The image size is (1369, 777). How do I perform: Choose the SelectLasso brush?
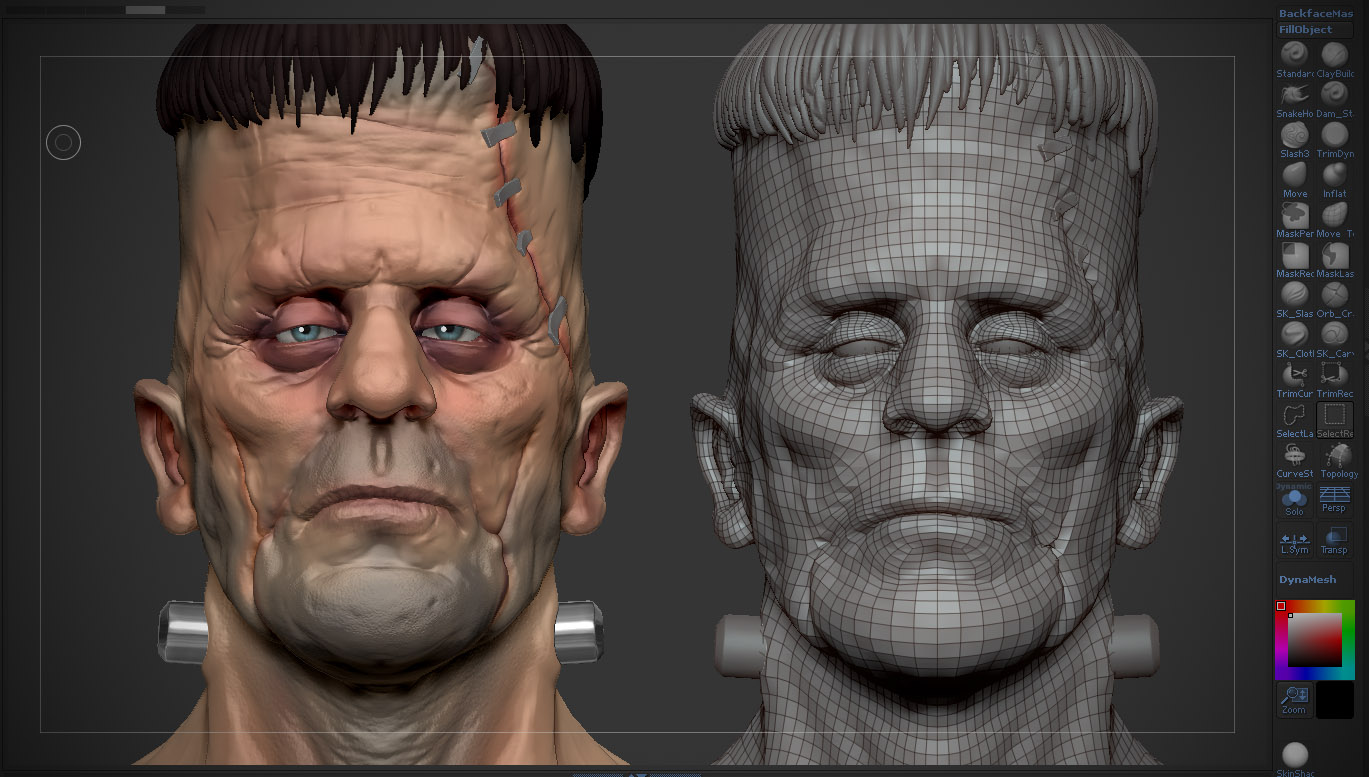click(1295, 420)
